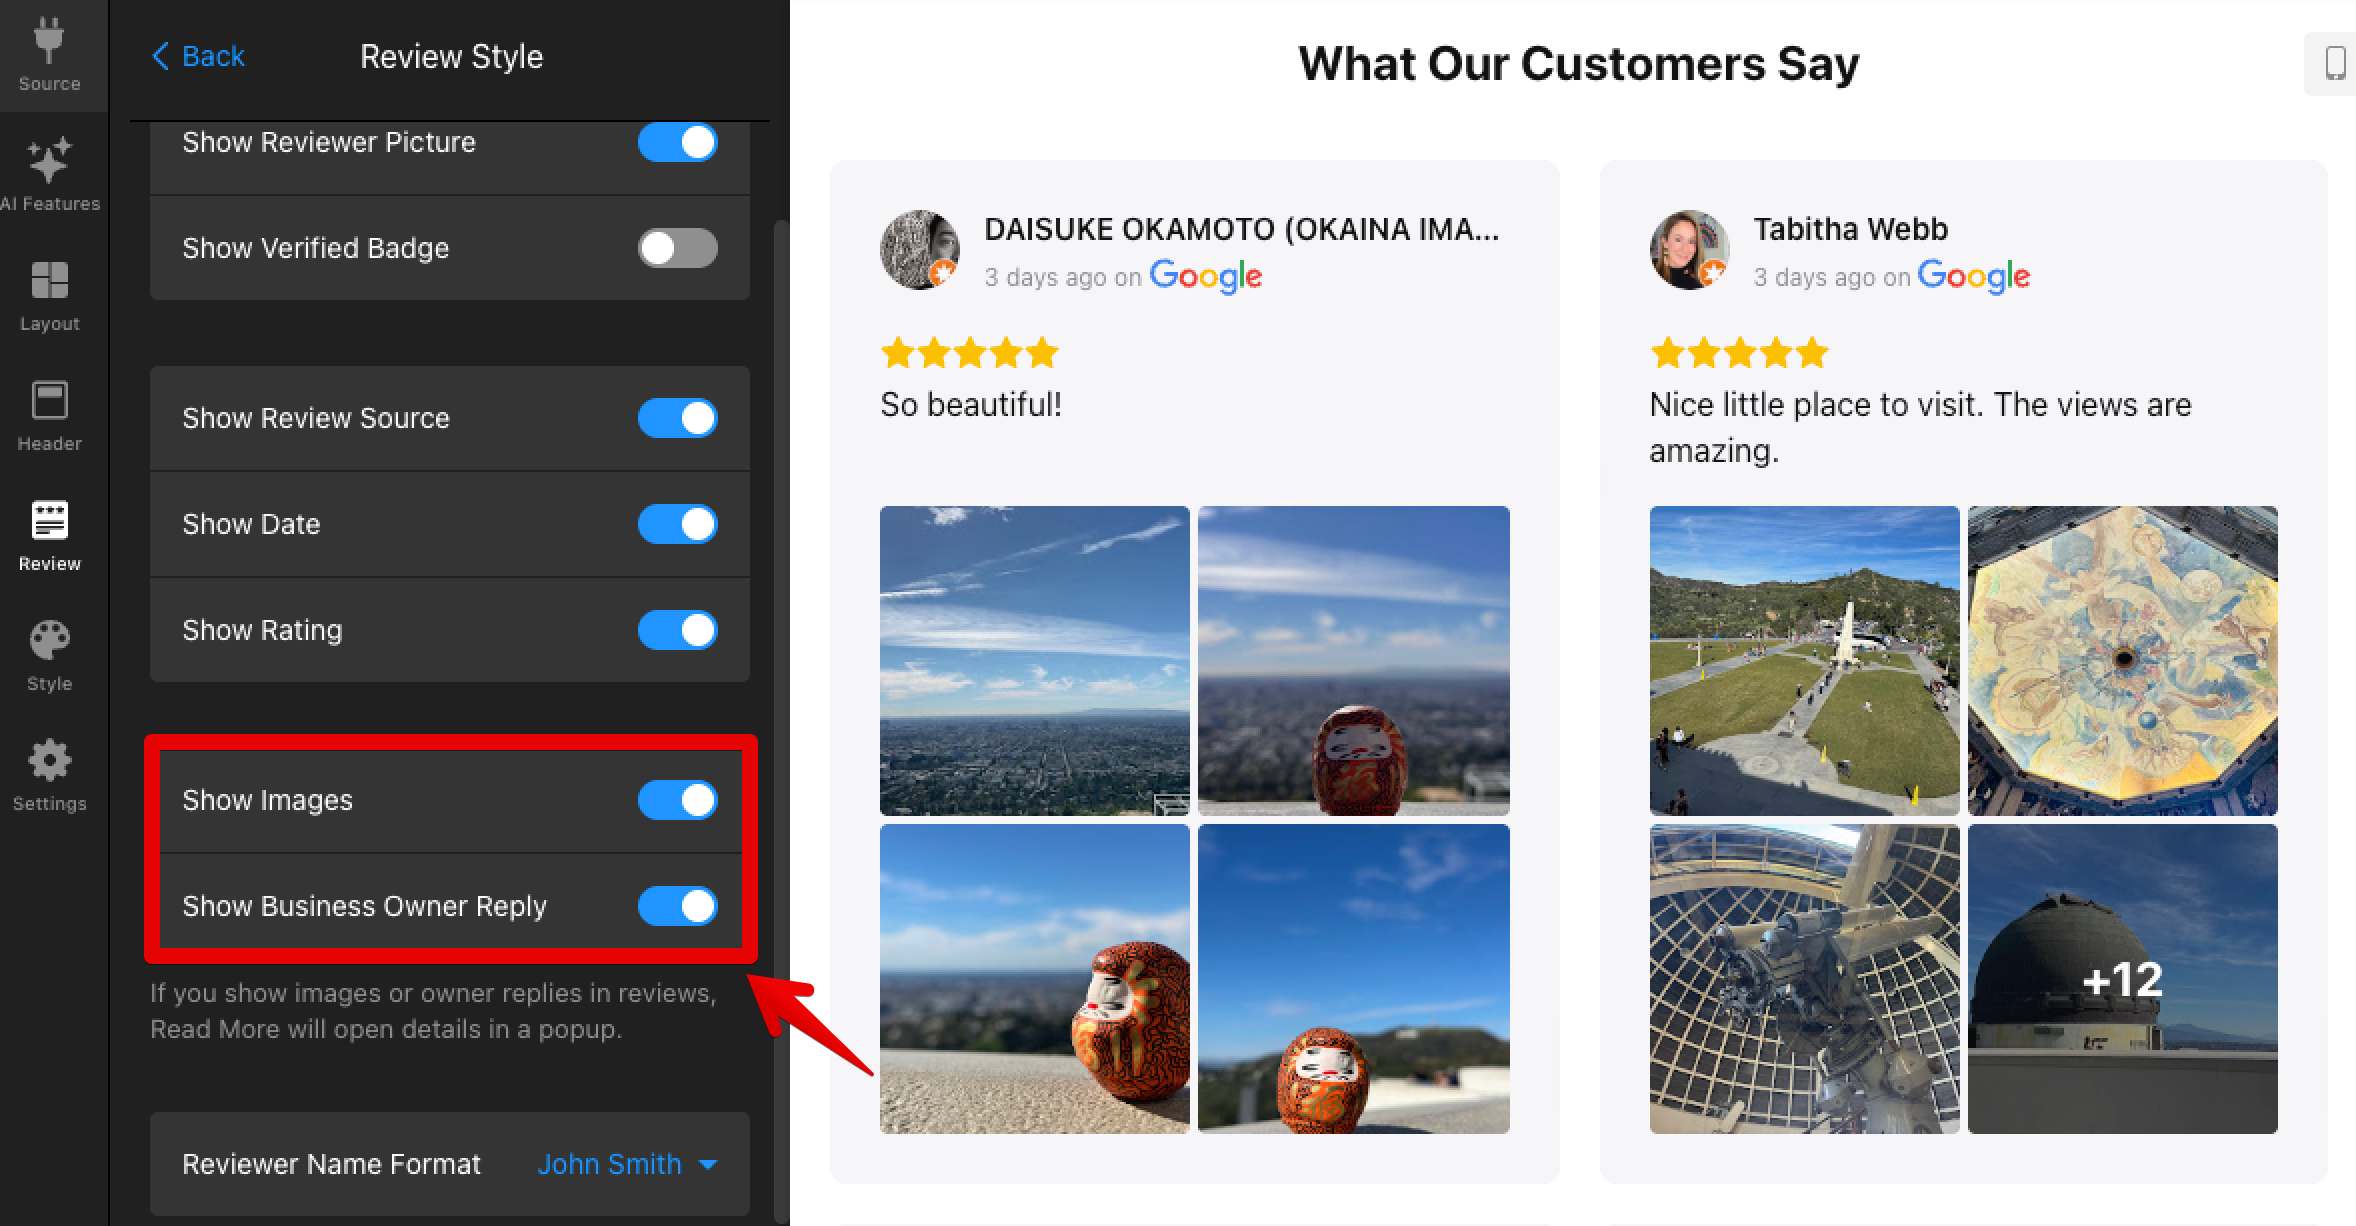The width and height of the screenshot is (2356, 1226).
Task: Toggle the Show Rating switch
Action: pos(678,630)
